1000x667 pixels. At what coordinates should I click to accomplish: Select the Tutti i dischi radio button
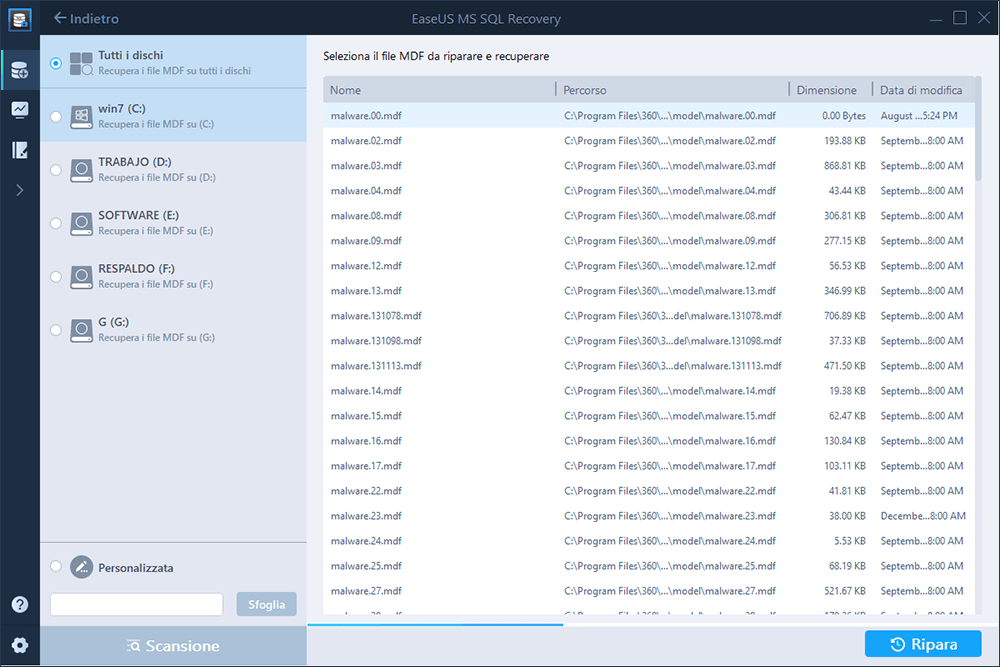click(56, 63)
